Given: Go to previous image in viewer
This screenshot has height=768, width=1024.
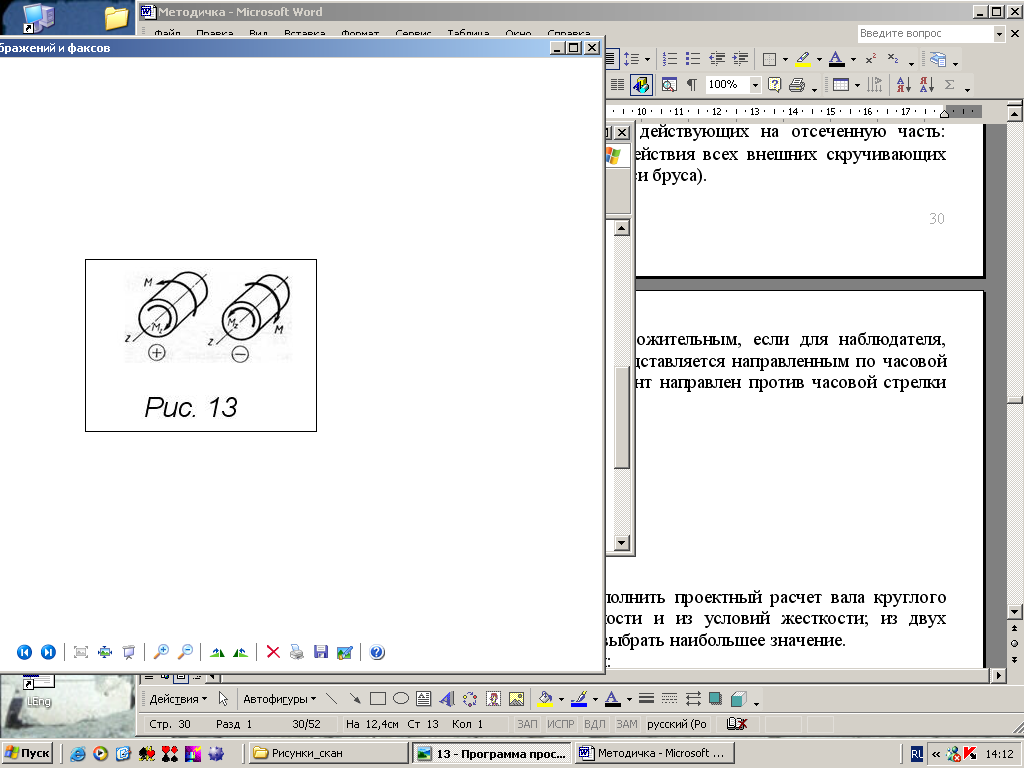Looking at the screenshot, I should click(x=24, y=652).
